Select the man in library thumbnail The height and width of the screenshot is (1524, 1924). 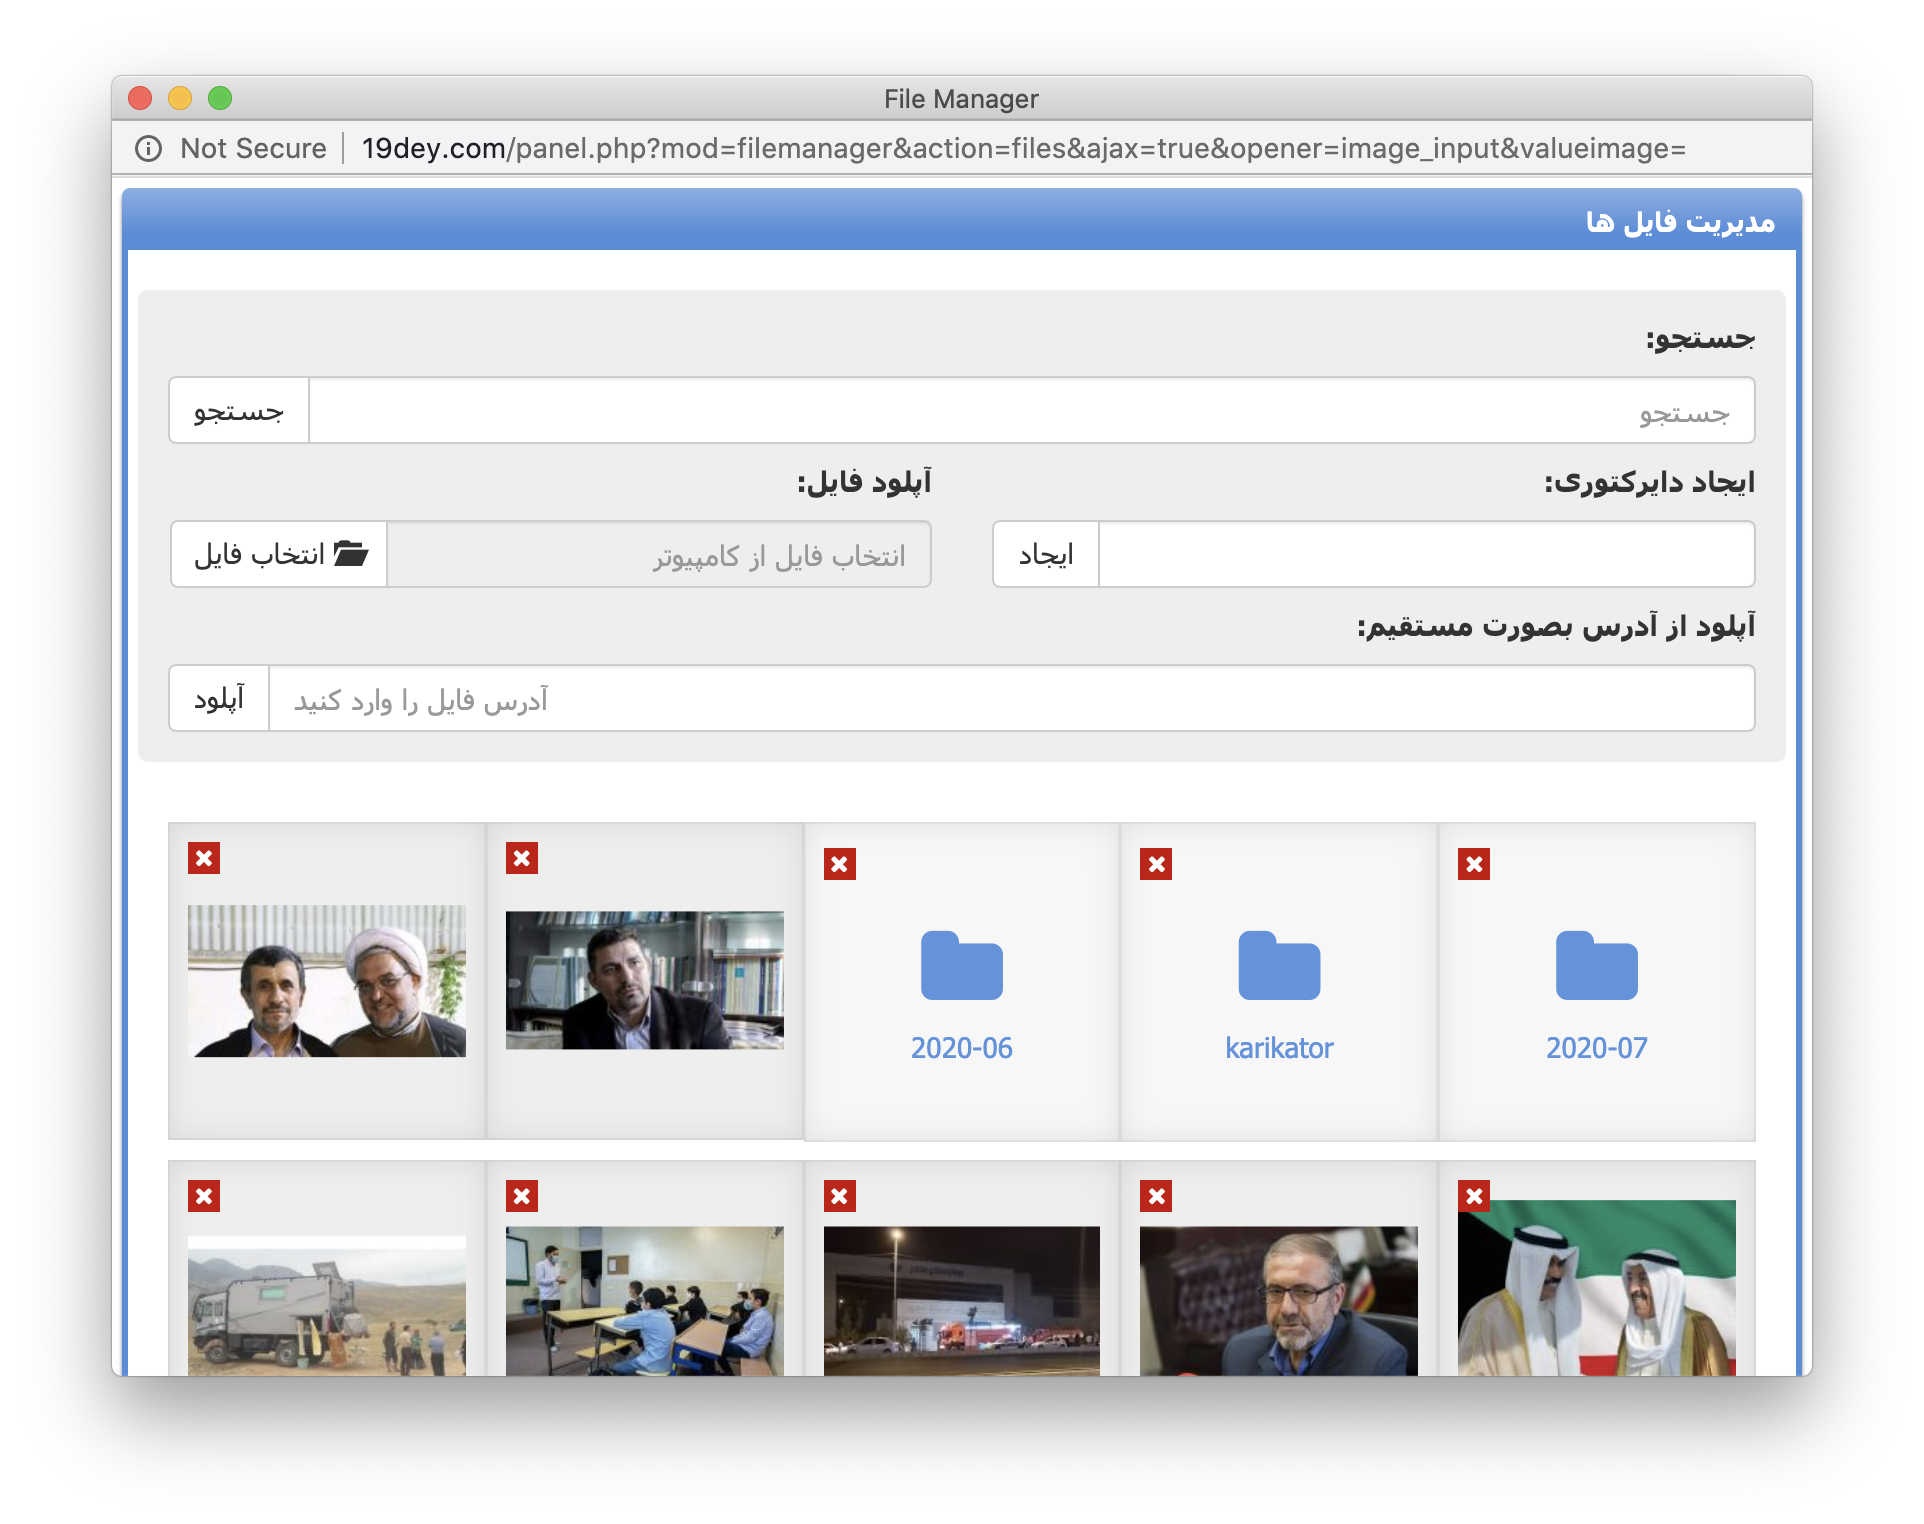[x=644, y=980]
